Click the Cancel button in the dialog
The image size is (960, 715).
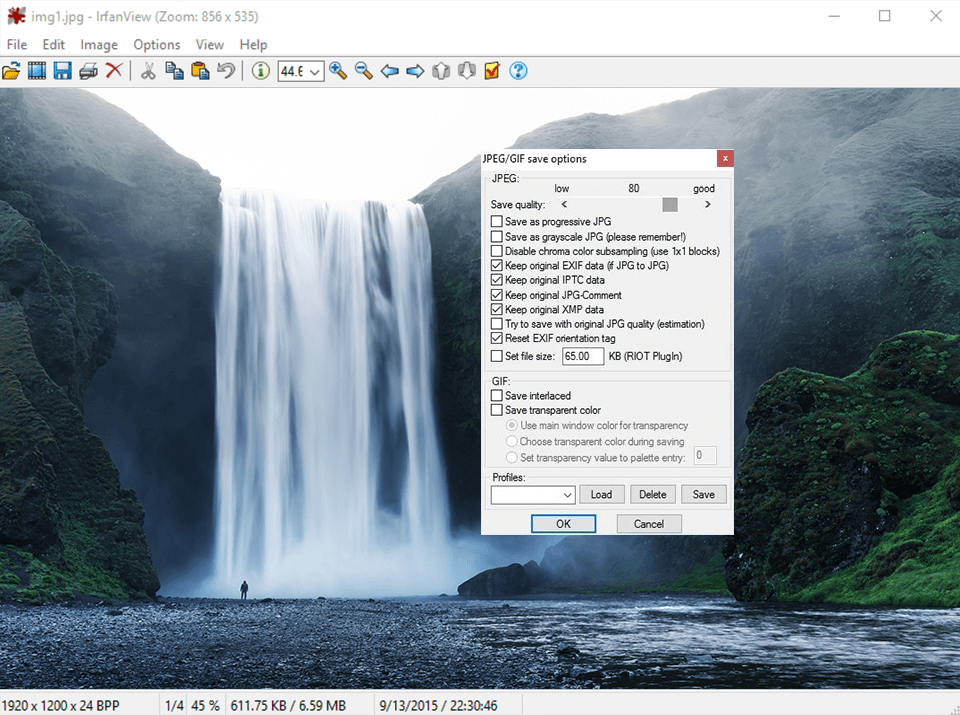coord(648,524)
